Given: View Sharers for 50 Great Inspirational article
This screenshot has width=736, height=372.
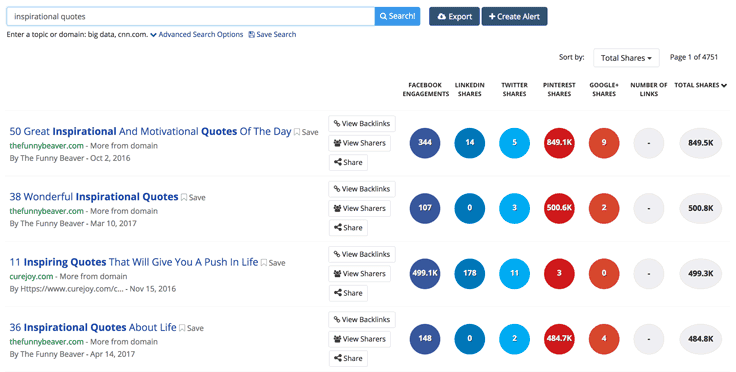Looking at the screenshot, I should [x=360, y=143].
